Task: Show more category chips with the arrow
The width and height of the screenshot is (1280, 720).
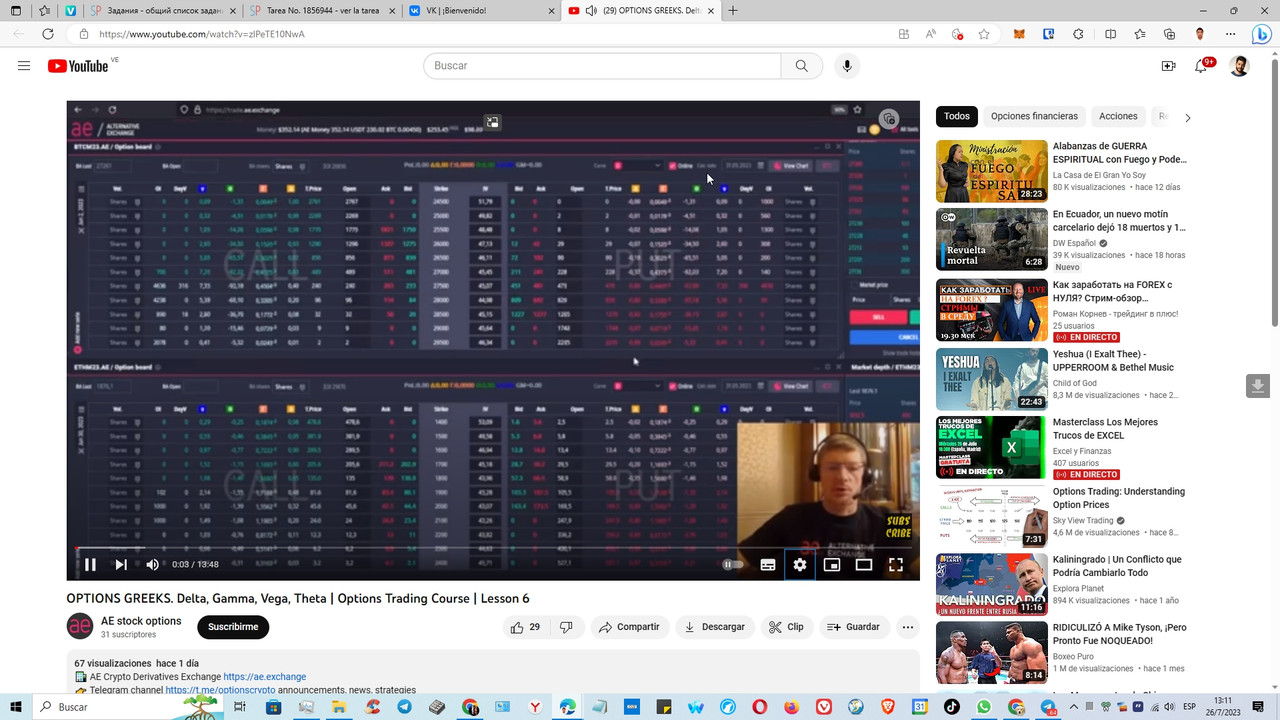Action: [x=1188, y=117]
